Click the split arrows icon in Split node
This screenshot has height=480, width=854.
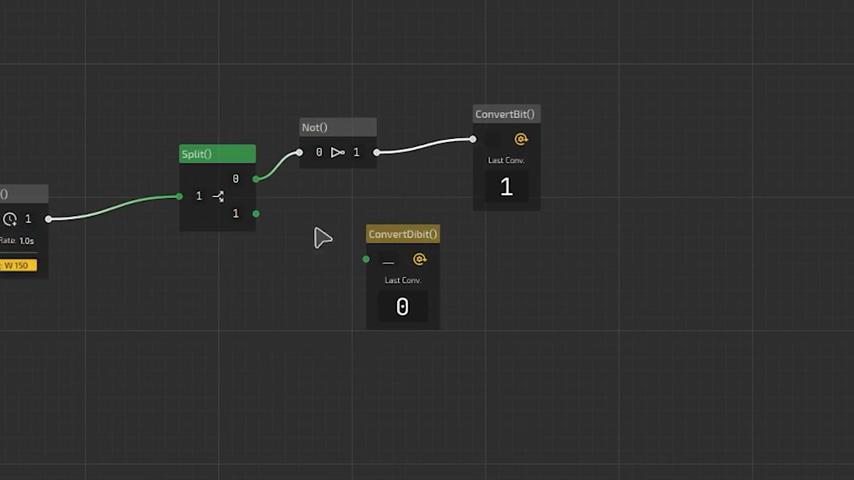(x=218, y=196)
